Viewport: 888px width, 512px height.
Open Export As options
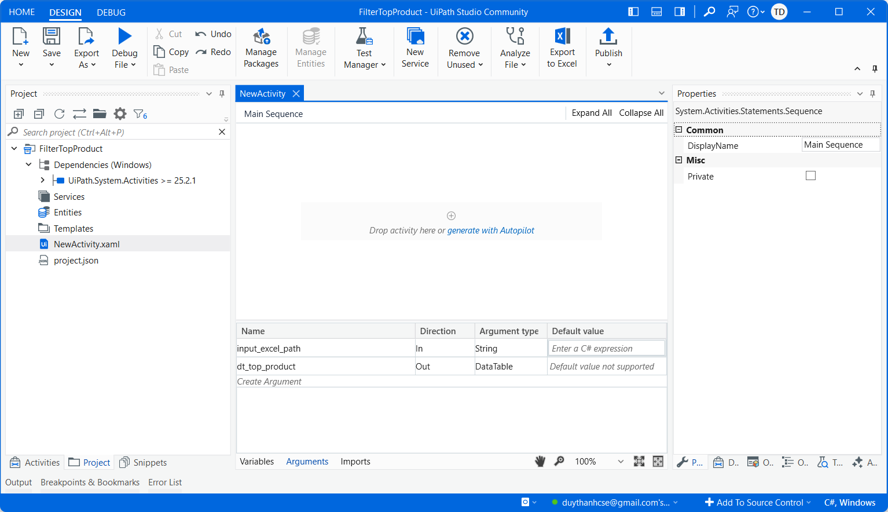(86, 48)
